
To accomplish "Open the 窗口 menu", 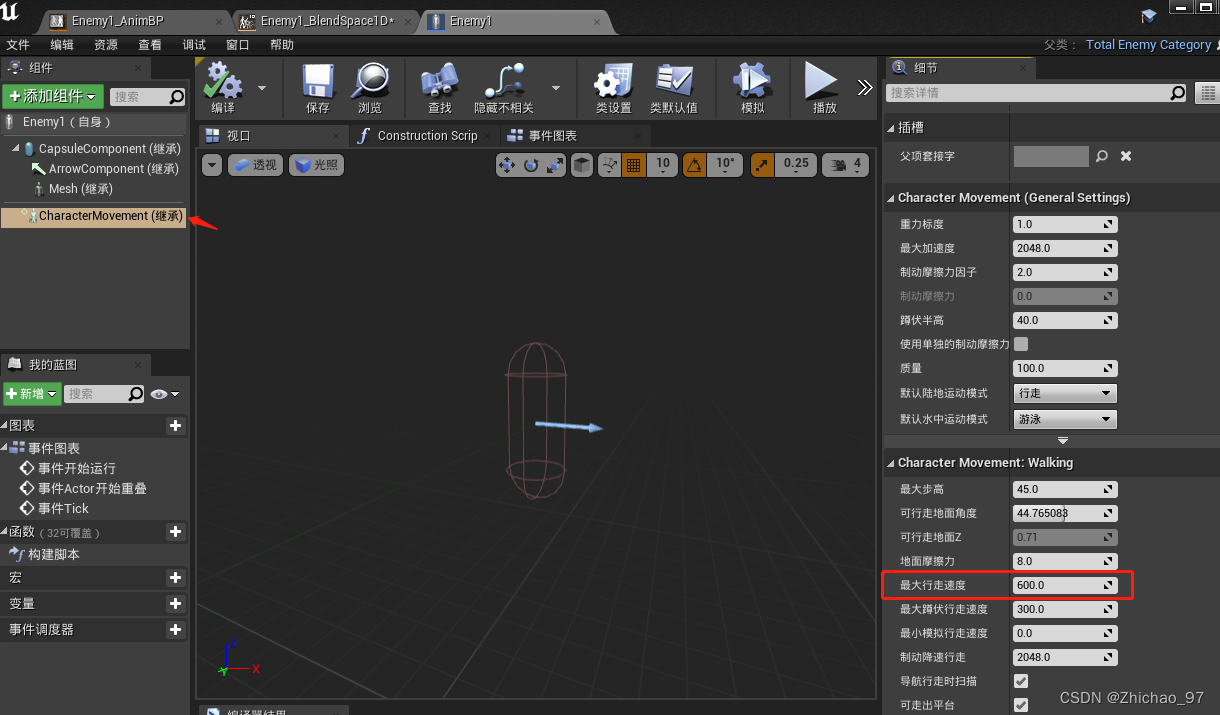I will 237,44.
